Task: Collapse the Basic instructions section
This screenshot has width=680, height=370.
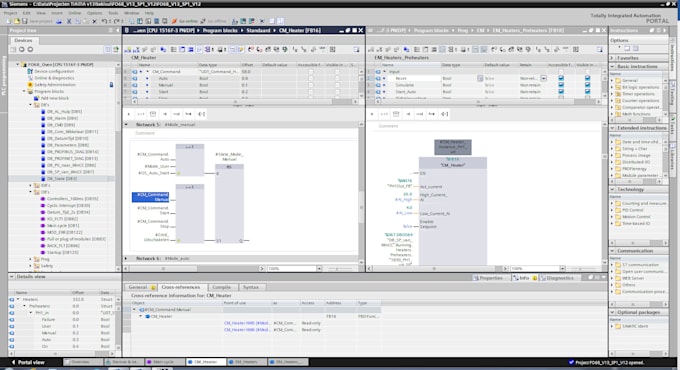Action: 612,66
